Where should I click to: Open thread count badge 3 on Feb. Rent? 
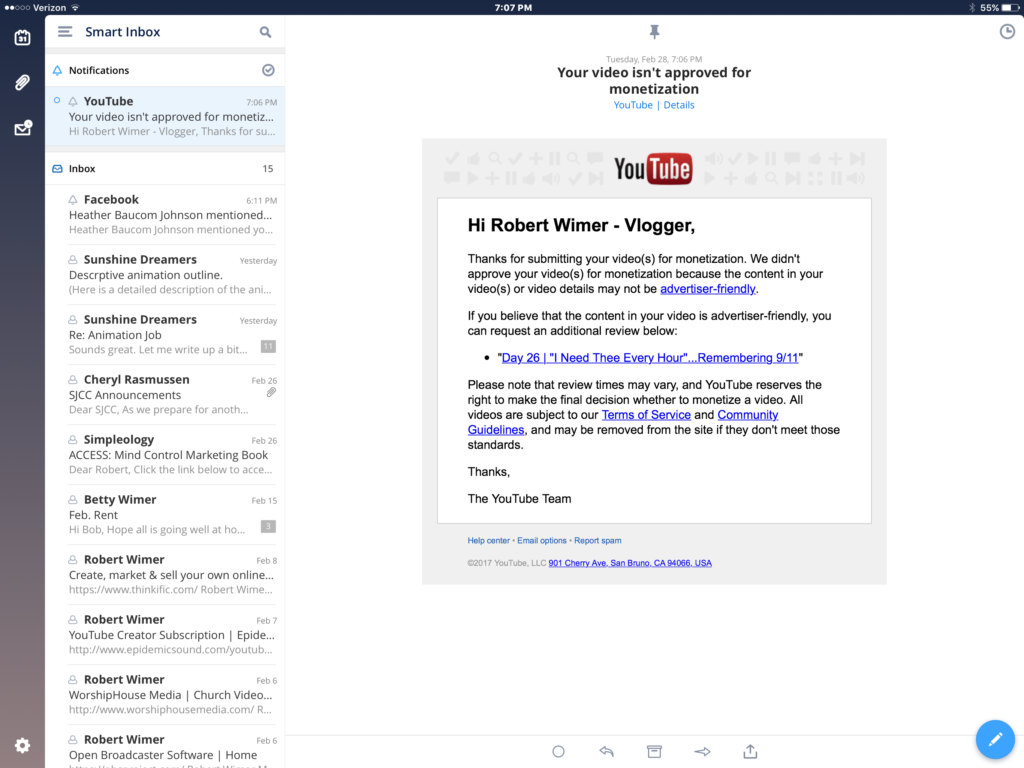268,526
